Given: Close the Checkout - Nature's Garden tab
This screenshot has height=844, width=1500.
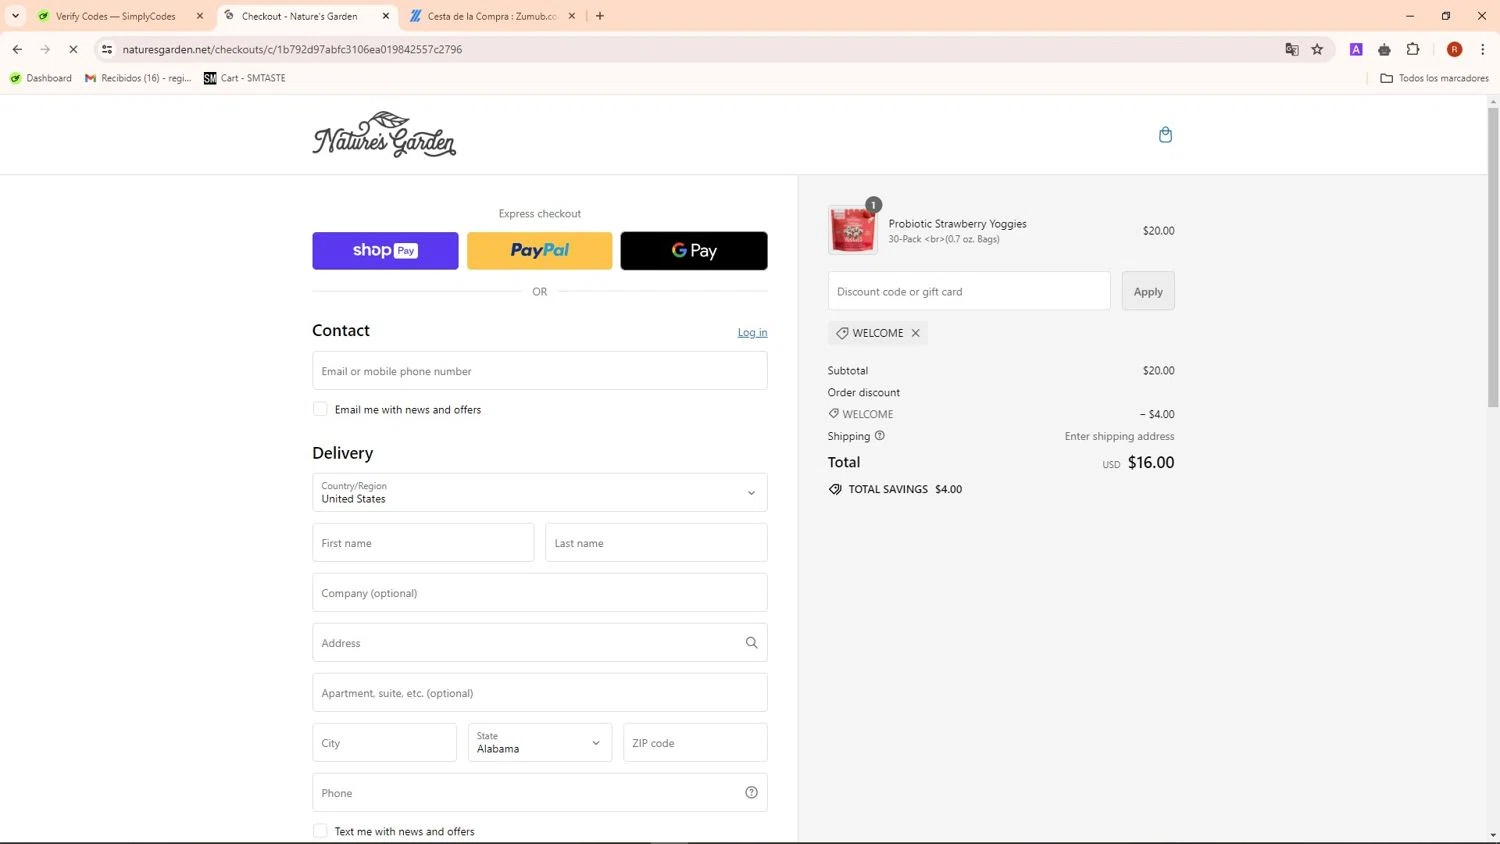Looking at the screenshot, I should (386, 16).
